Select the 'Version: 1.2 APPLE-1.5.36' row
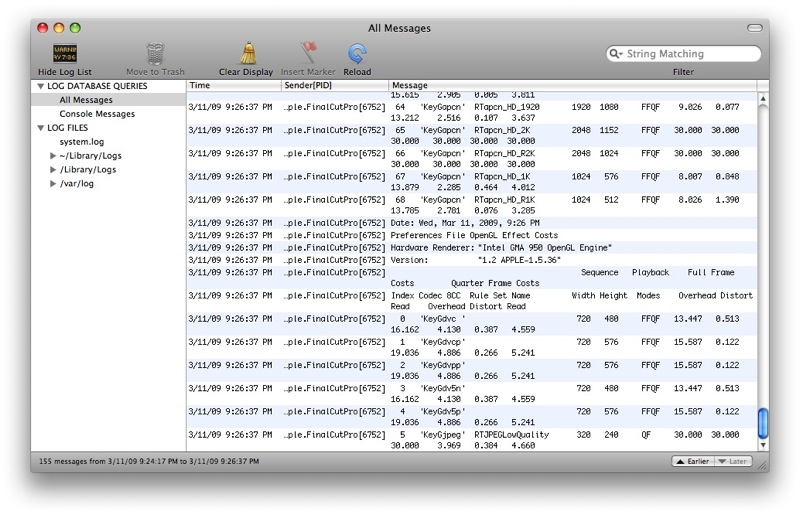 tap(472, 260)
